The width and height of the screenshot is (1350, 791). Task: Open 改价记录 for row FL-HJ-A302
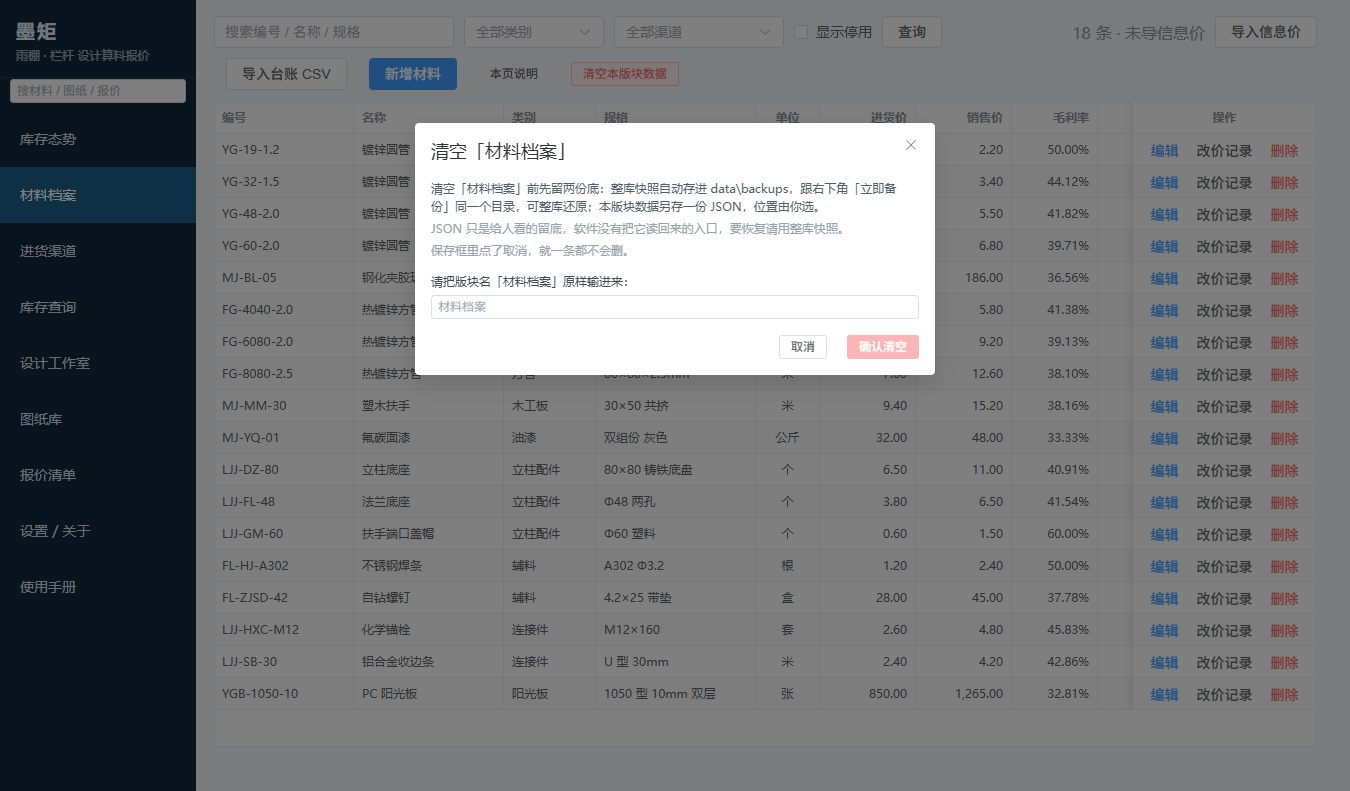(1224, 567)
